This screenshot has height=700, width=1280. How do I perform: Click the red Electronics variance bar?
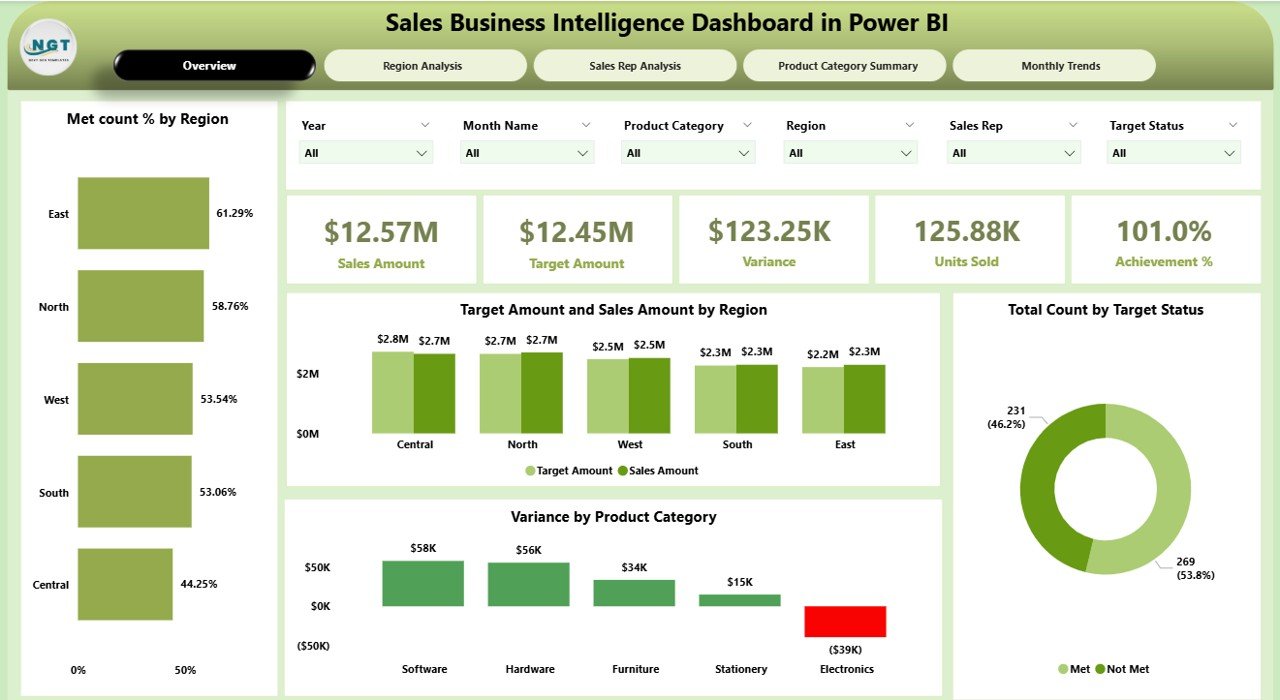click(x=845, y=622)
